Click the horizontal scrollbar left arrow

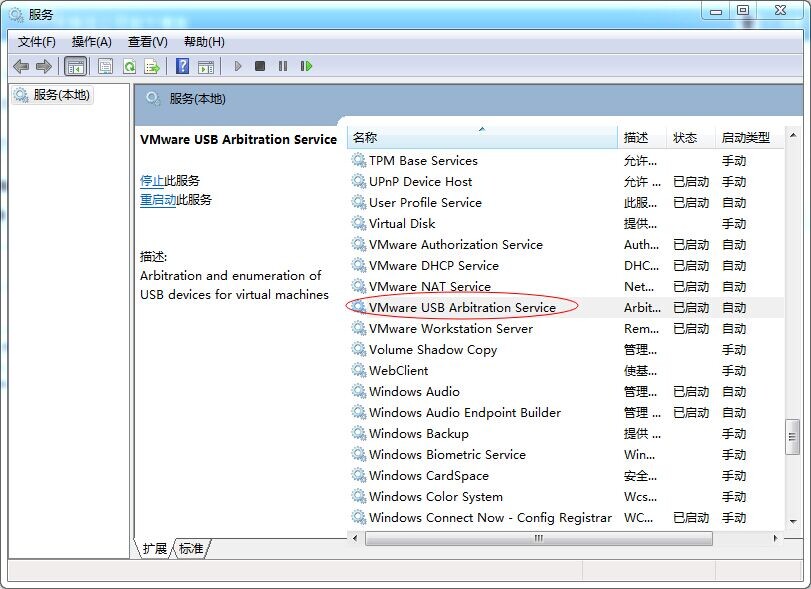click(x=355, y=538)
